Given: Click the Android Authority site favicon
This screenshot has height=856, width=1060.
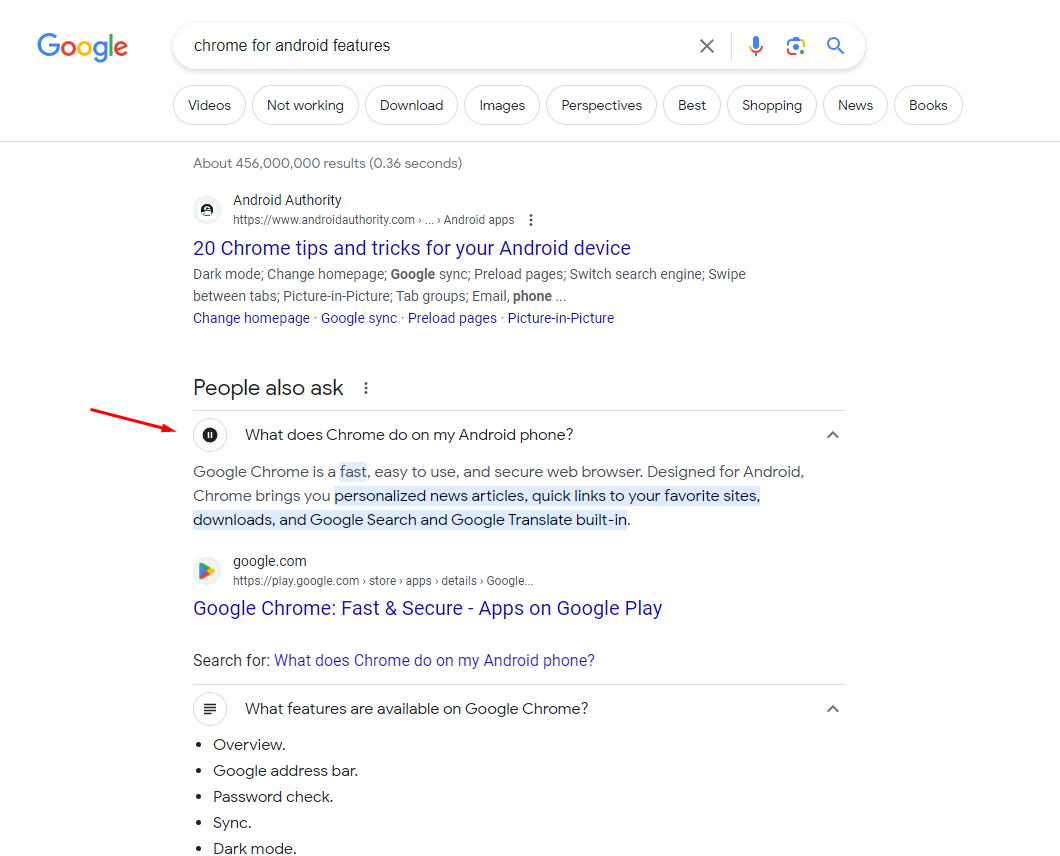Looking at the screenshot, I should pos(207,210).
